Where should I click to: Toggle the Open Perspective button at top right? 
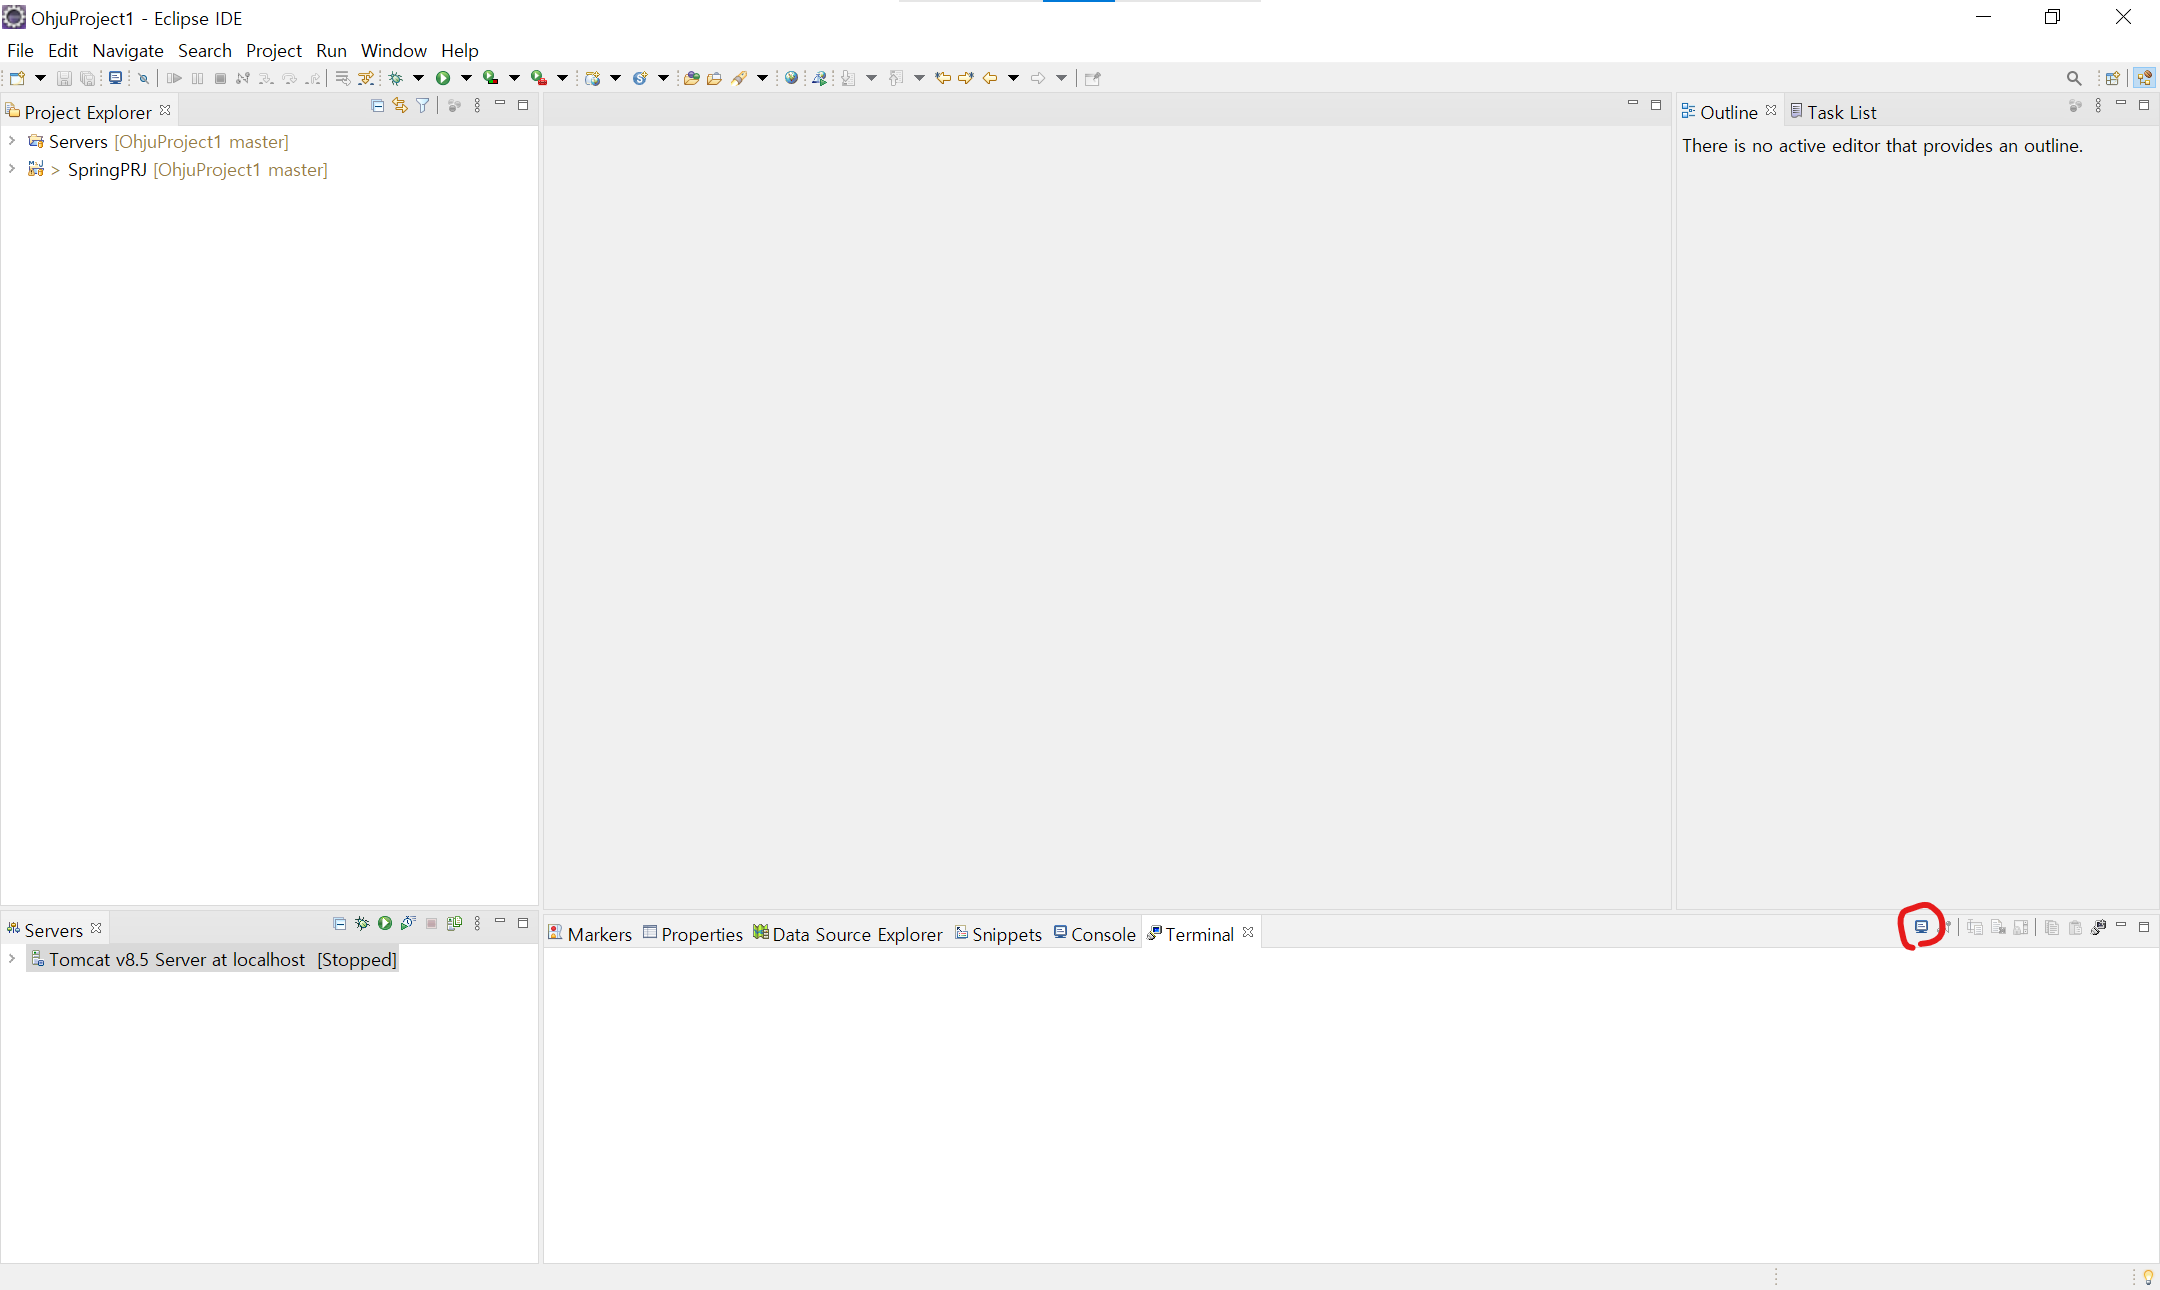coord(2112,78)
